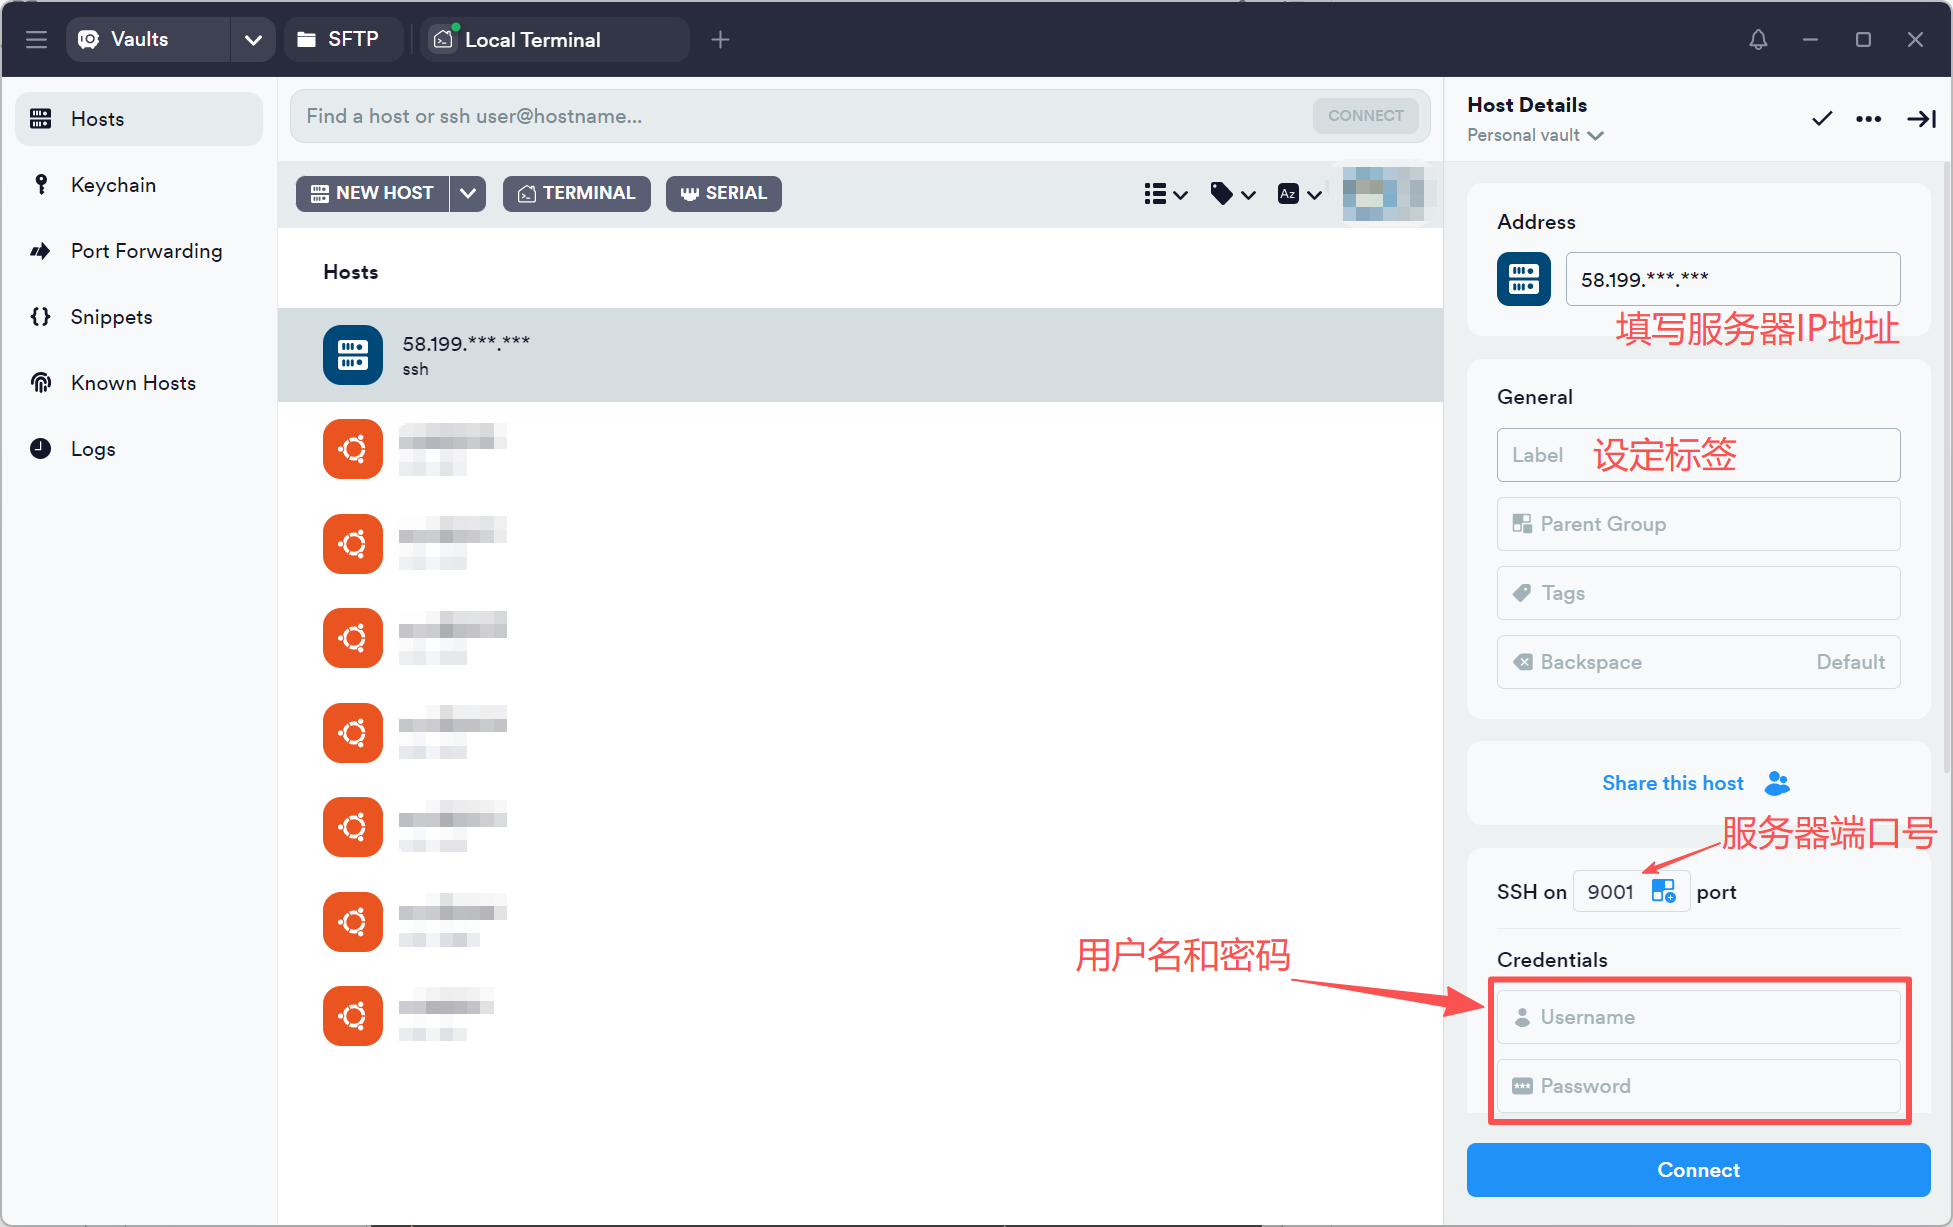Open the tags filter dropdown
The width and height of the screenshot is (1953, 1227).
(x=1232, y=194)
